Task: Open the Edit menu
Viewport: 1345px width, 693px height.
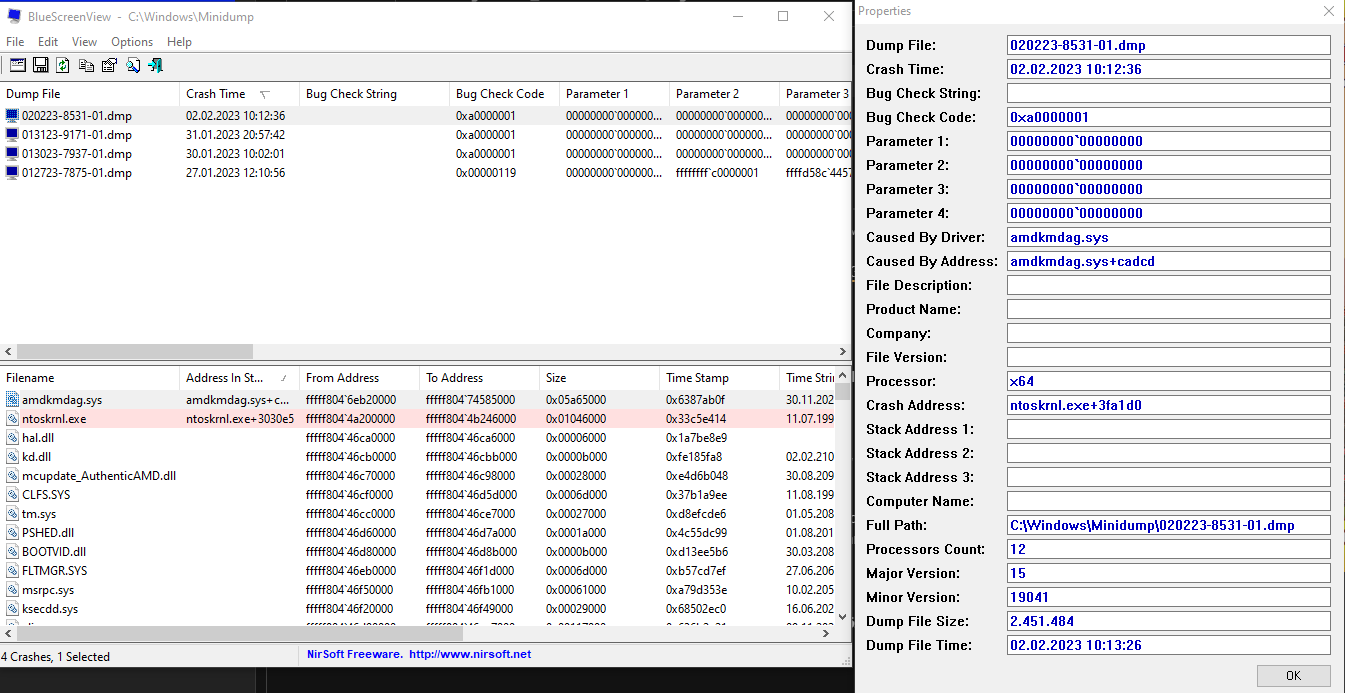Action: click(48, 42)
